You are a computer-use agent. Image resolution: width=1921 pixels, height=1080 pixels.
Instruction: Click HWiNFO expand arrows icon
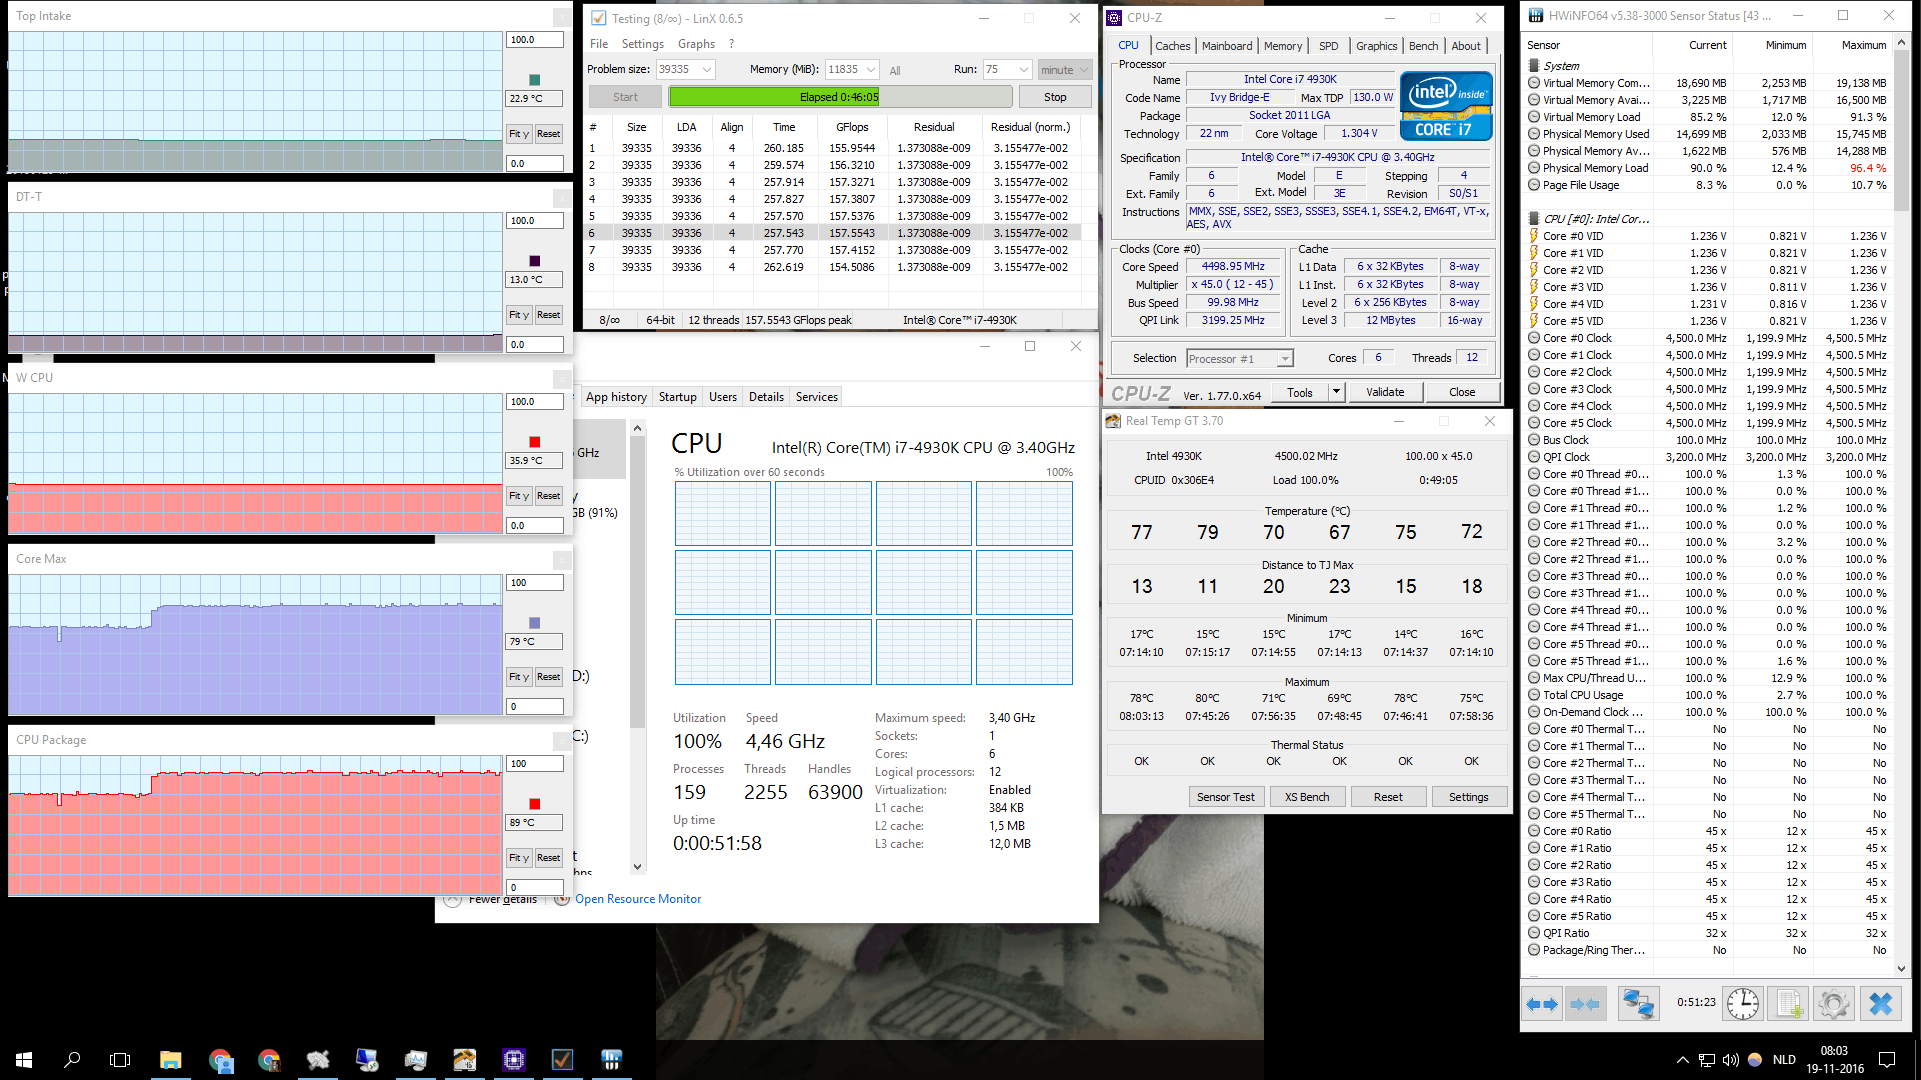coord(1541,1003)
